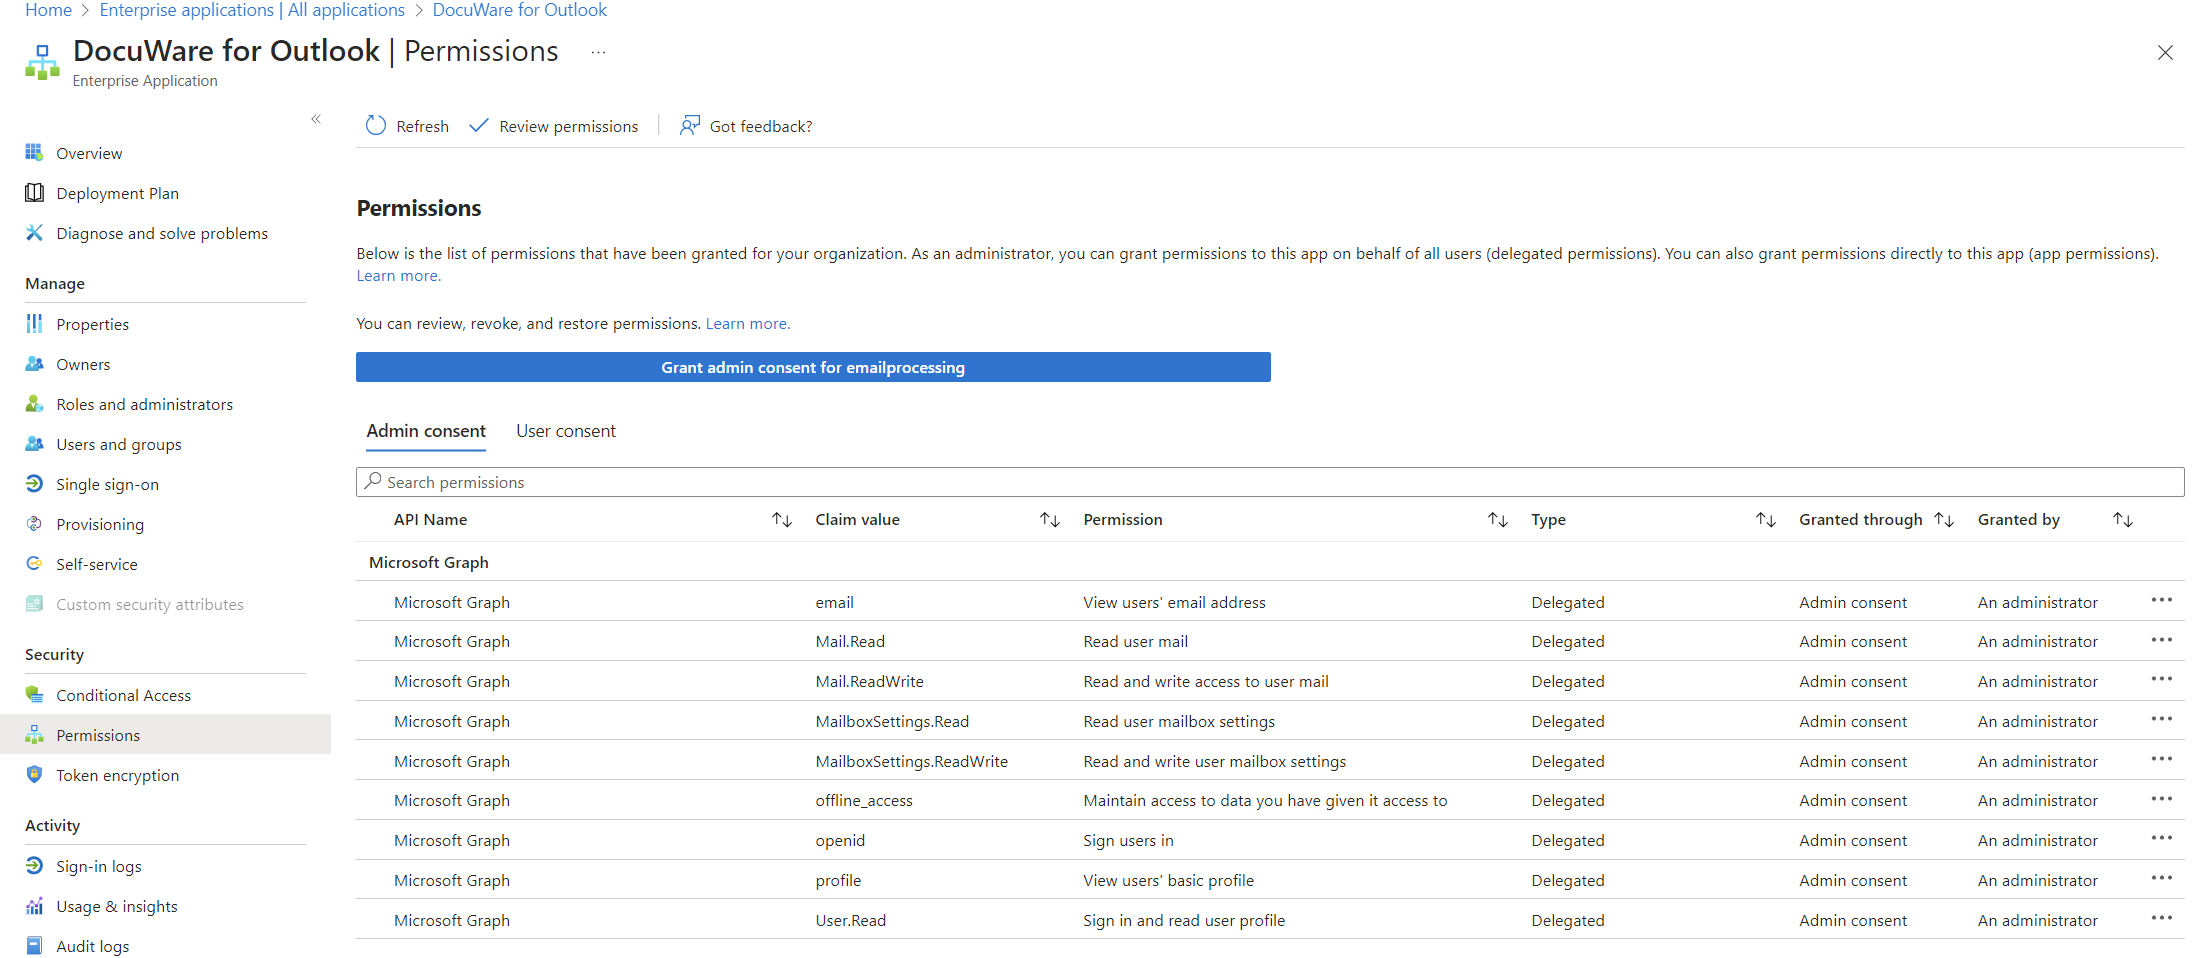2203x958 pixels.
Task: Click Grant admin consent for emailprocessing
Action: click(813, 367)
